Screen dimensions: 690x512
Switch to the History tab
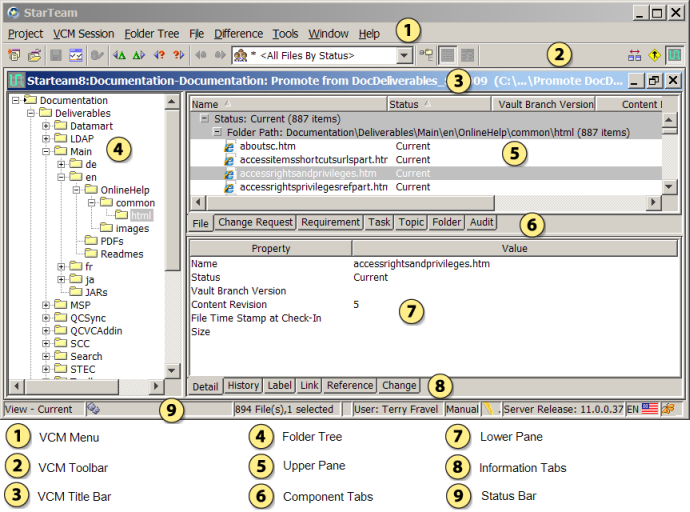pyautogui.click(x=243, y=385)
